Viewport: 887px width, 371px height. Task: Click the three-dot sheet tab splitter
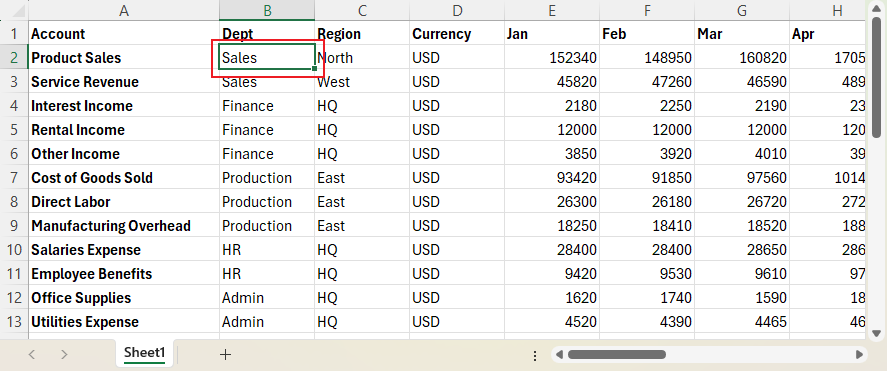(x=535, y=355)
